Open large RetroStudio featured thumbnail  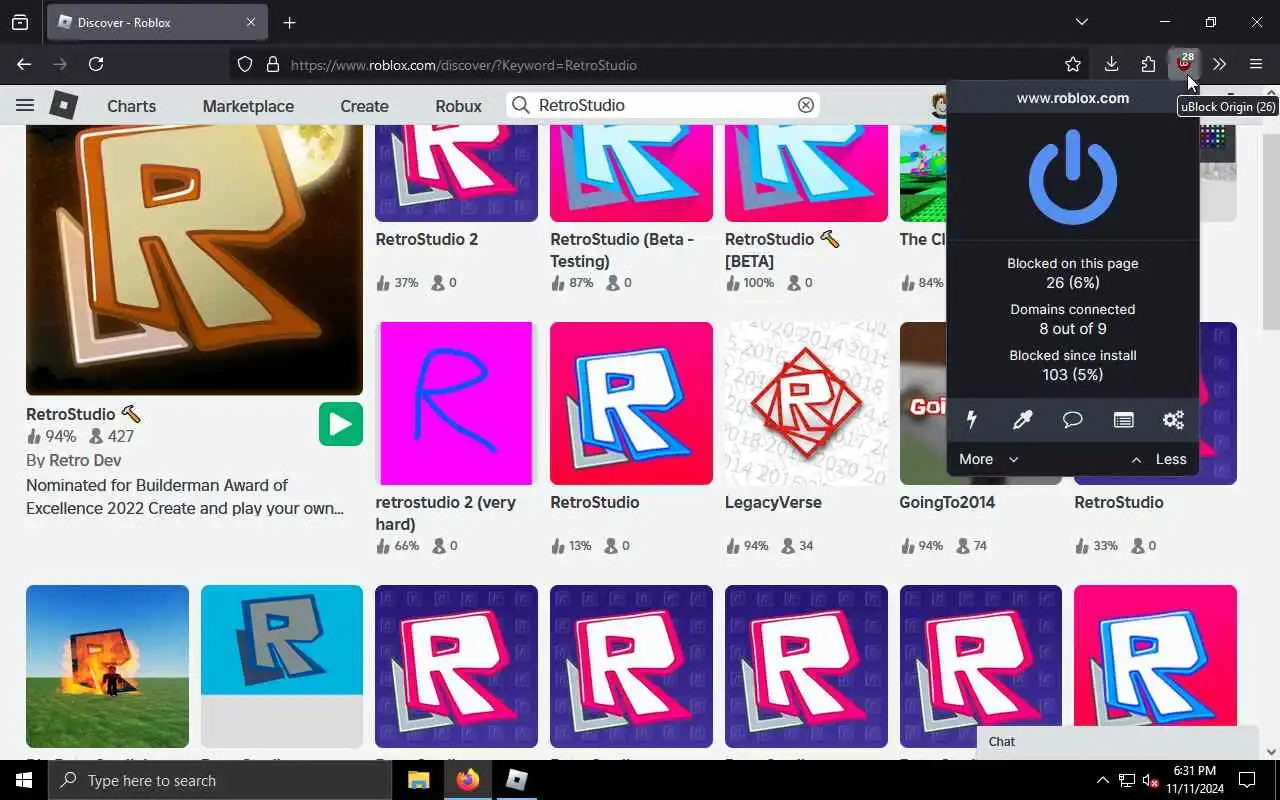(x=194, y=259)
